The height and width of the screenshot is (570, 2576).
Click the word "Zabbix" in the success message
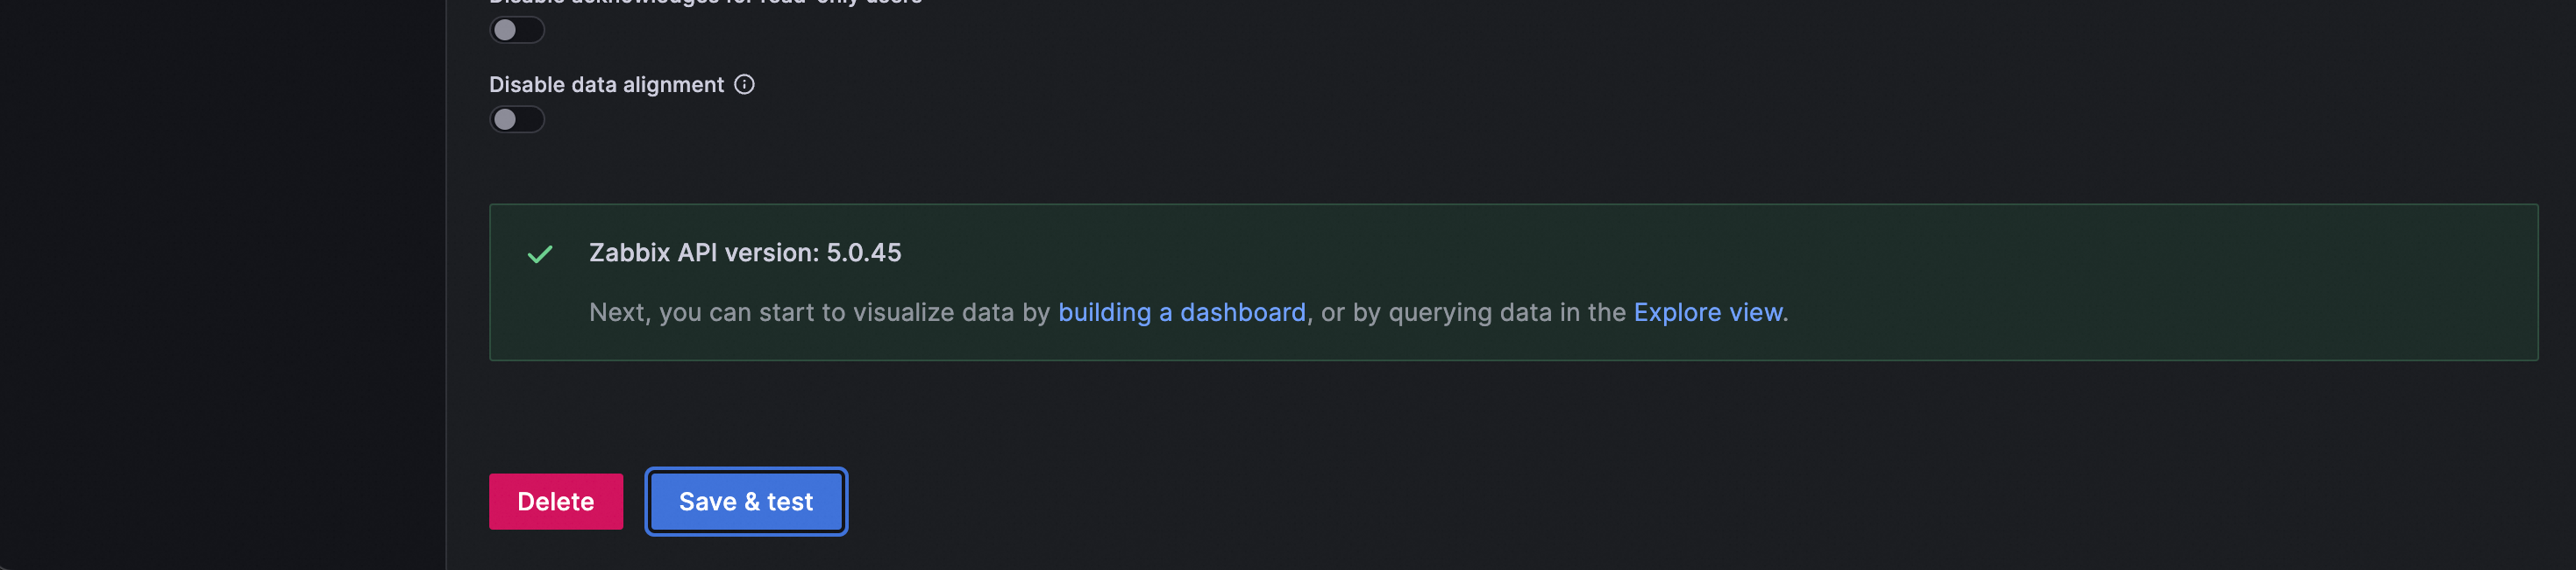pos(629,253)
